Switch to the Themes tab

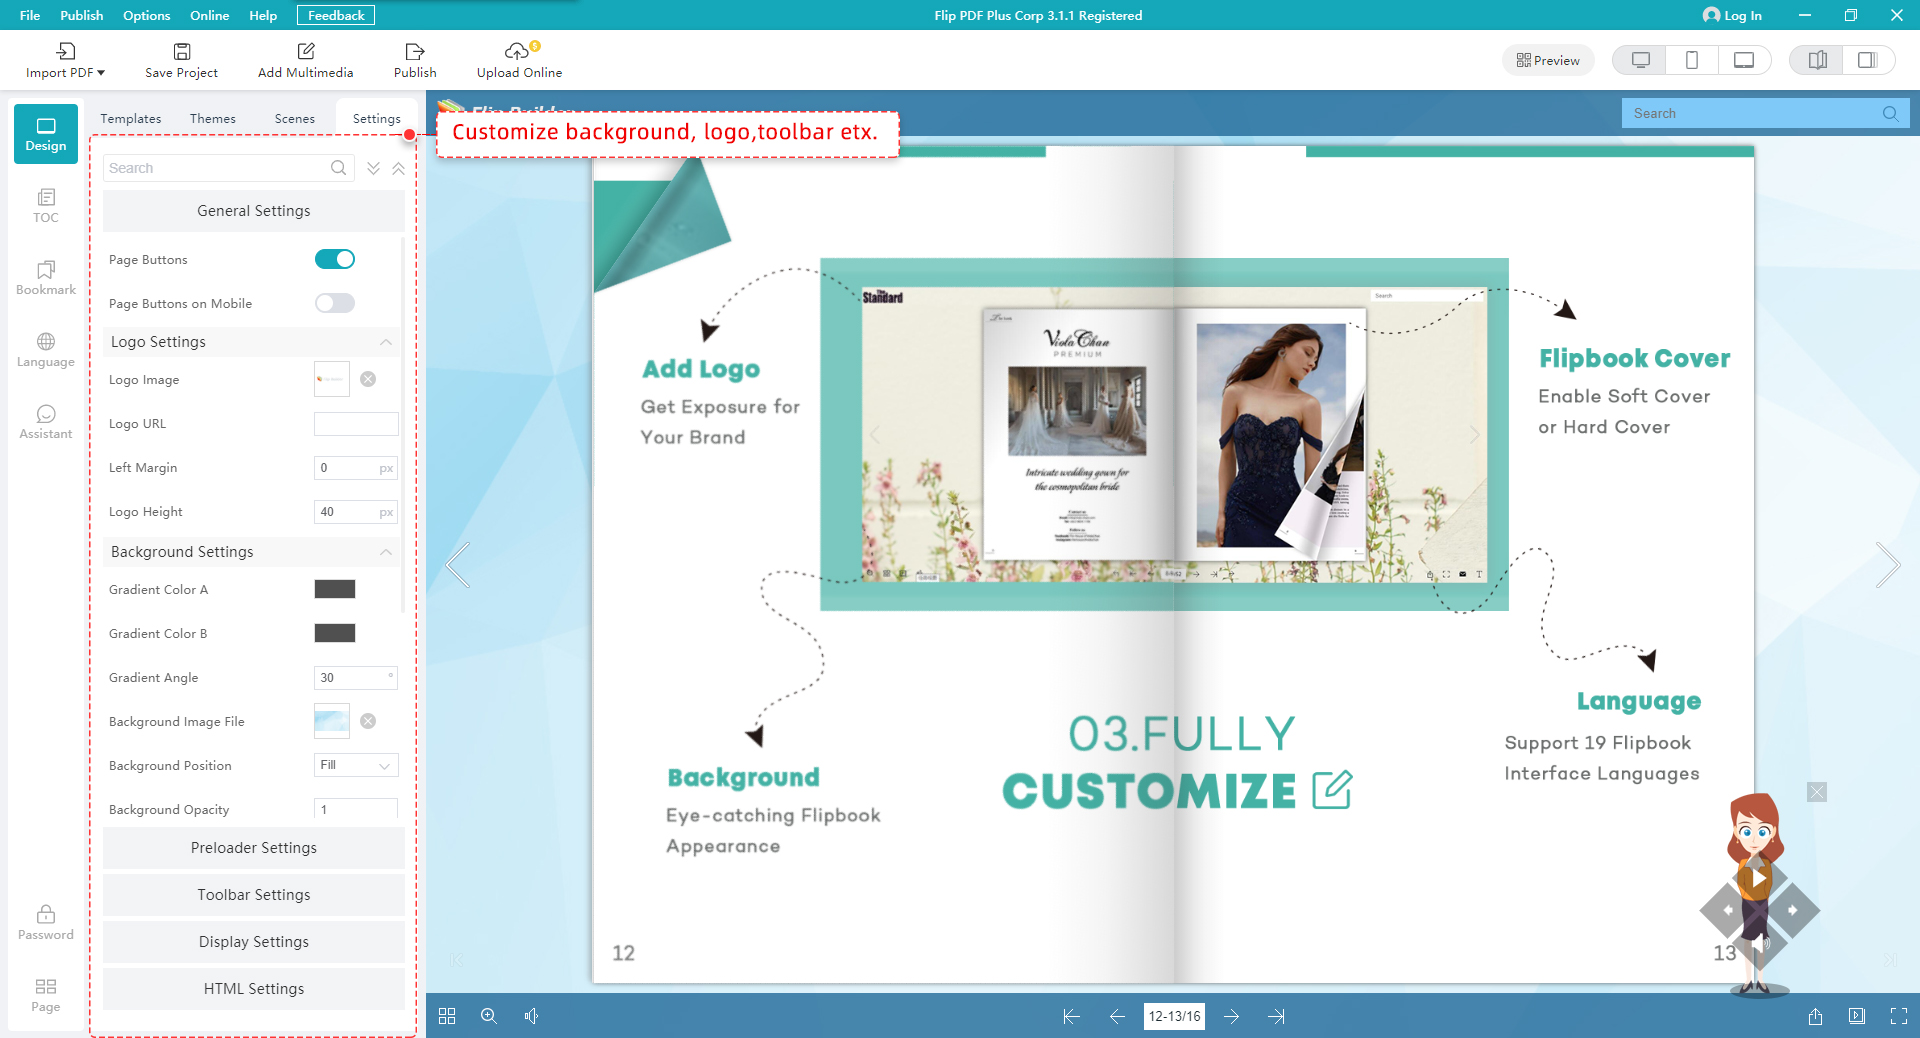212,118
